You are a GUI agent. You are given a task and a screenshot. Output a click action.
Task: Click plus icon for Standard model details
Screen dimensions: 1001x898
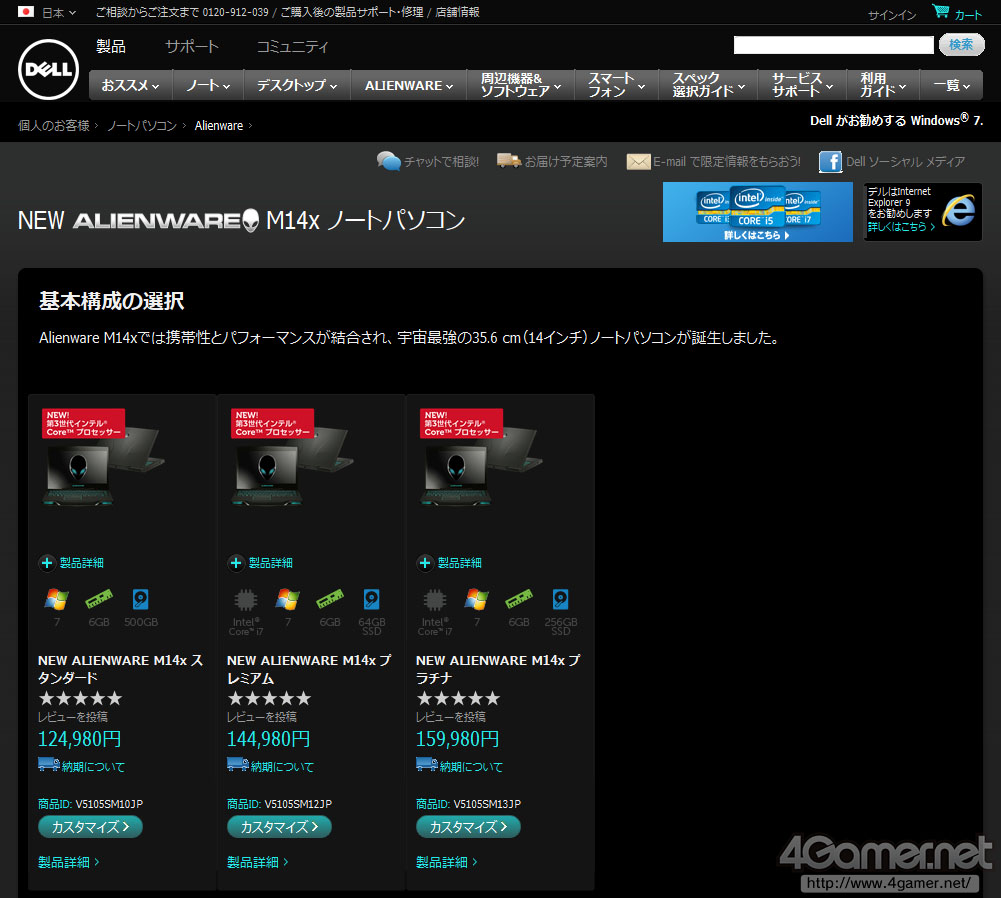[47, 563]
